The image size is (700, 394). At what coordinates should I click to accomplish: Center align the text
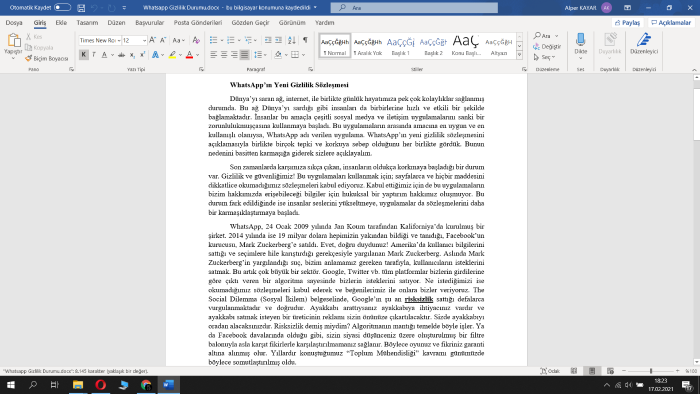click(224, 55)
